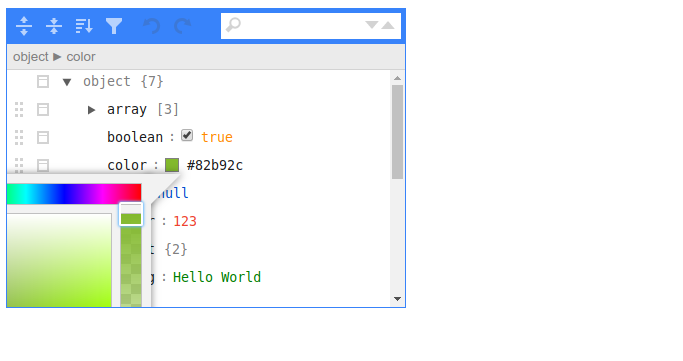Select 'object' in the breadcrumb path
Screen dimensions: 683x361
(x=30, y=57)
